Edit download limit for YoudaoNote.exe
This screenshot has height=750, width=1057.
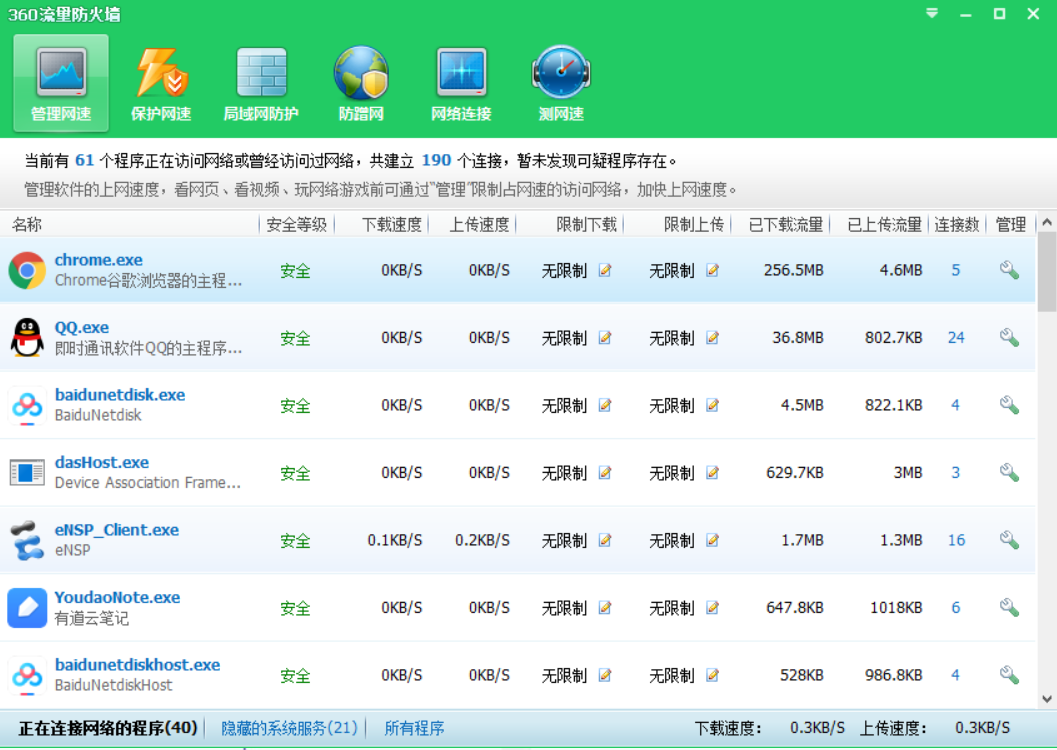point(605,607)
